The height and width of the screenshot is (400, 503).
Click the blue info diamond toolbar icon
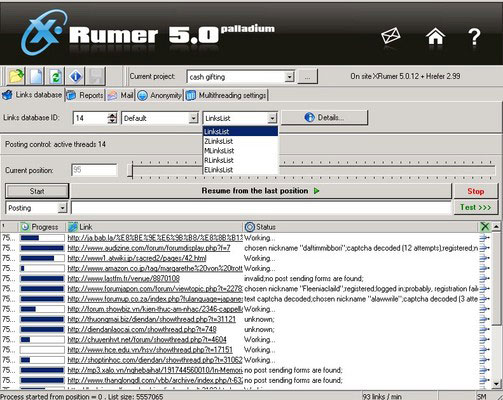(75, 76)
